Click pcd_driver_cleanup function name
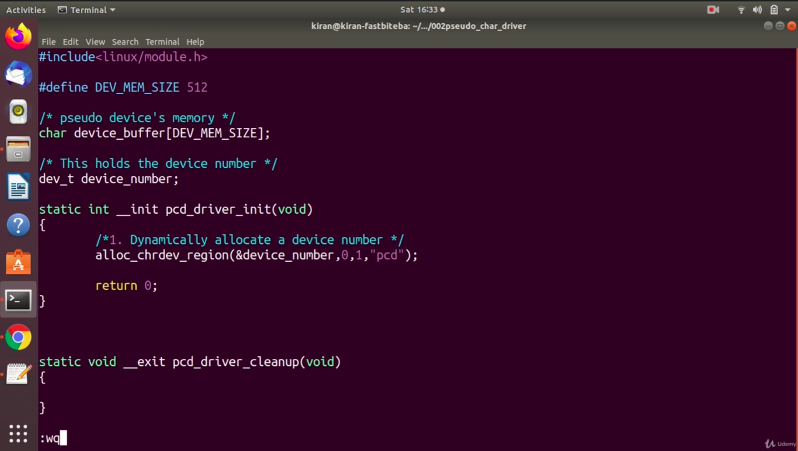 pos(236,362)
